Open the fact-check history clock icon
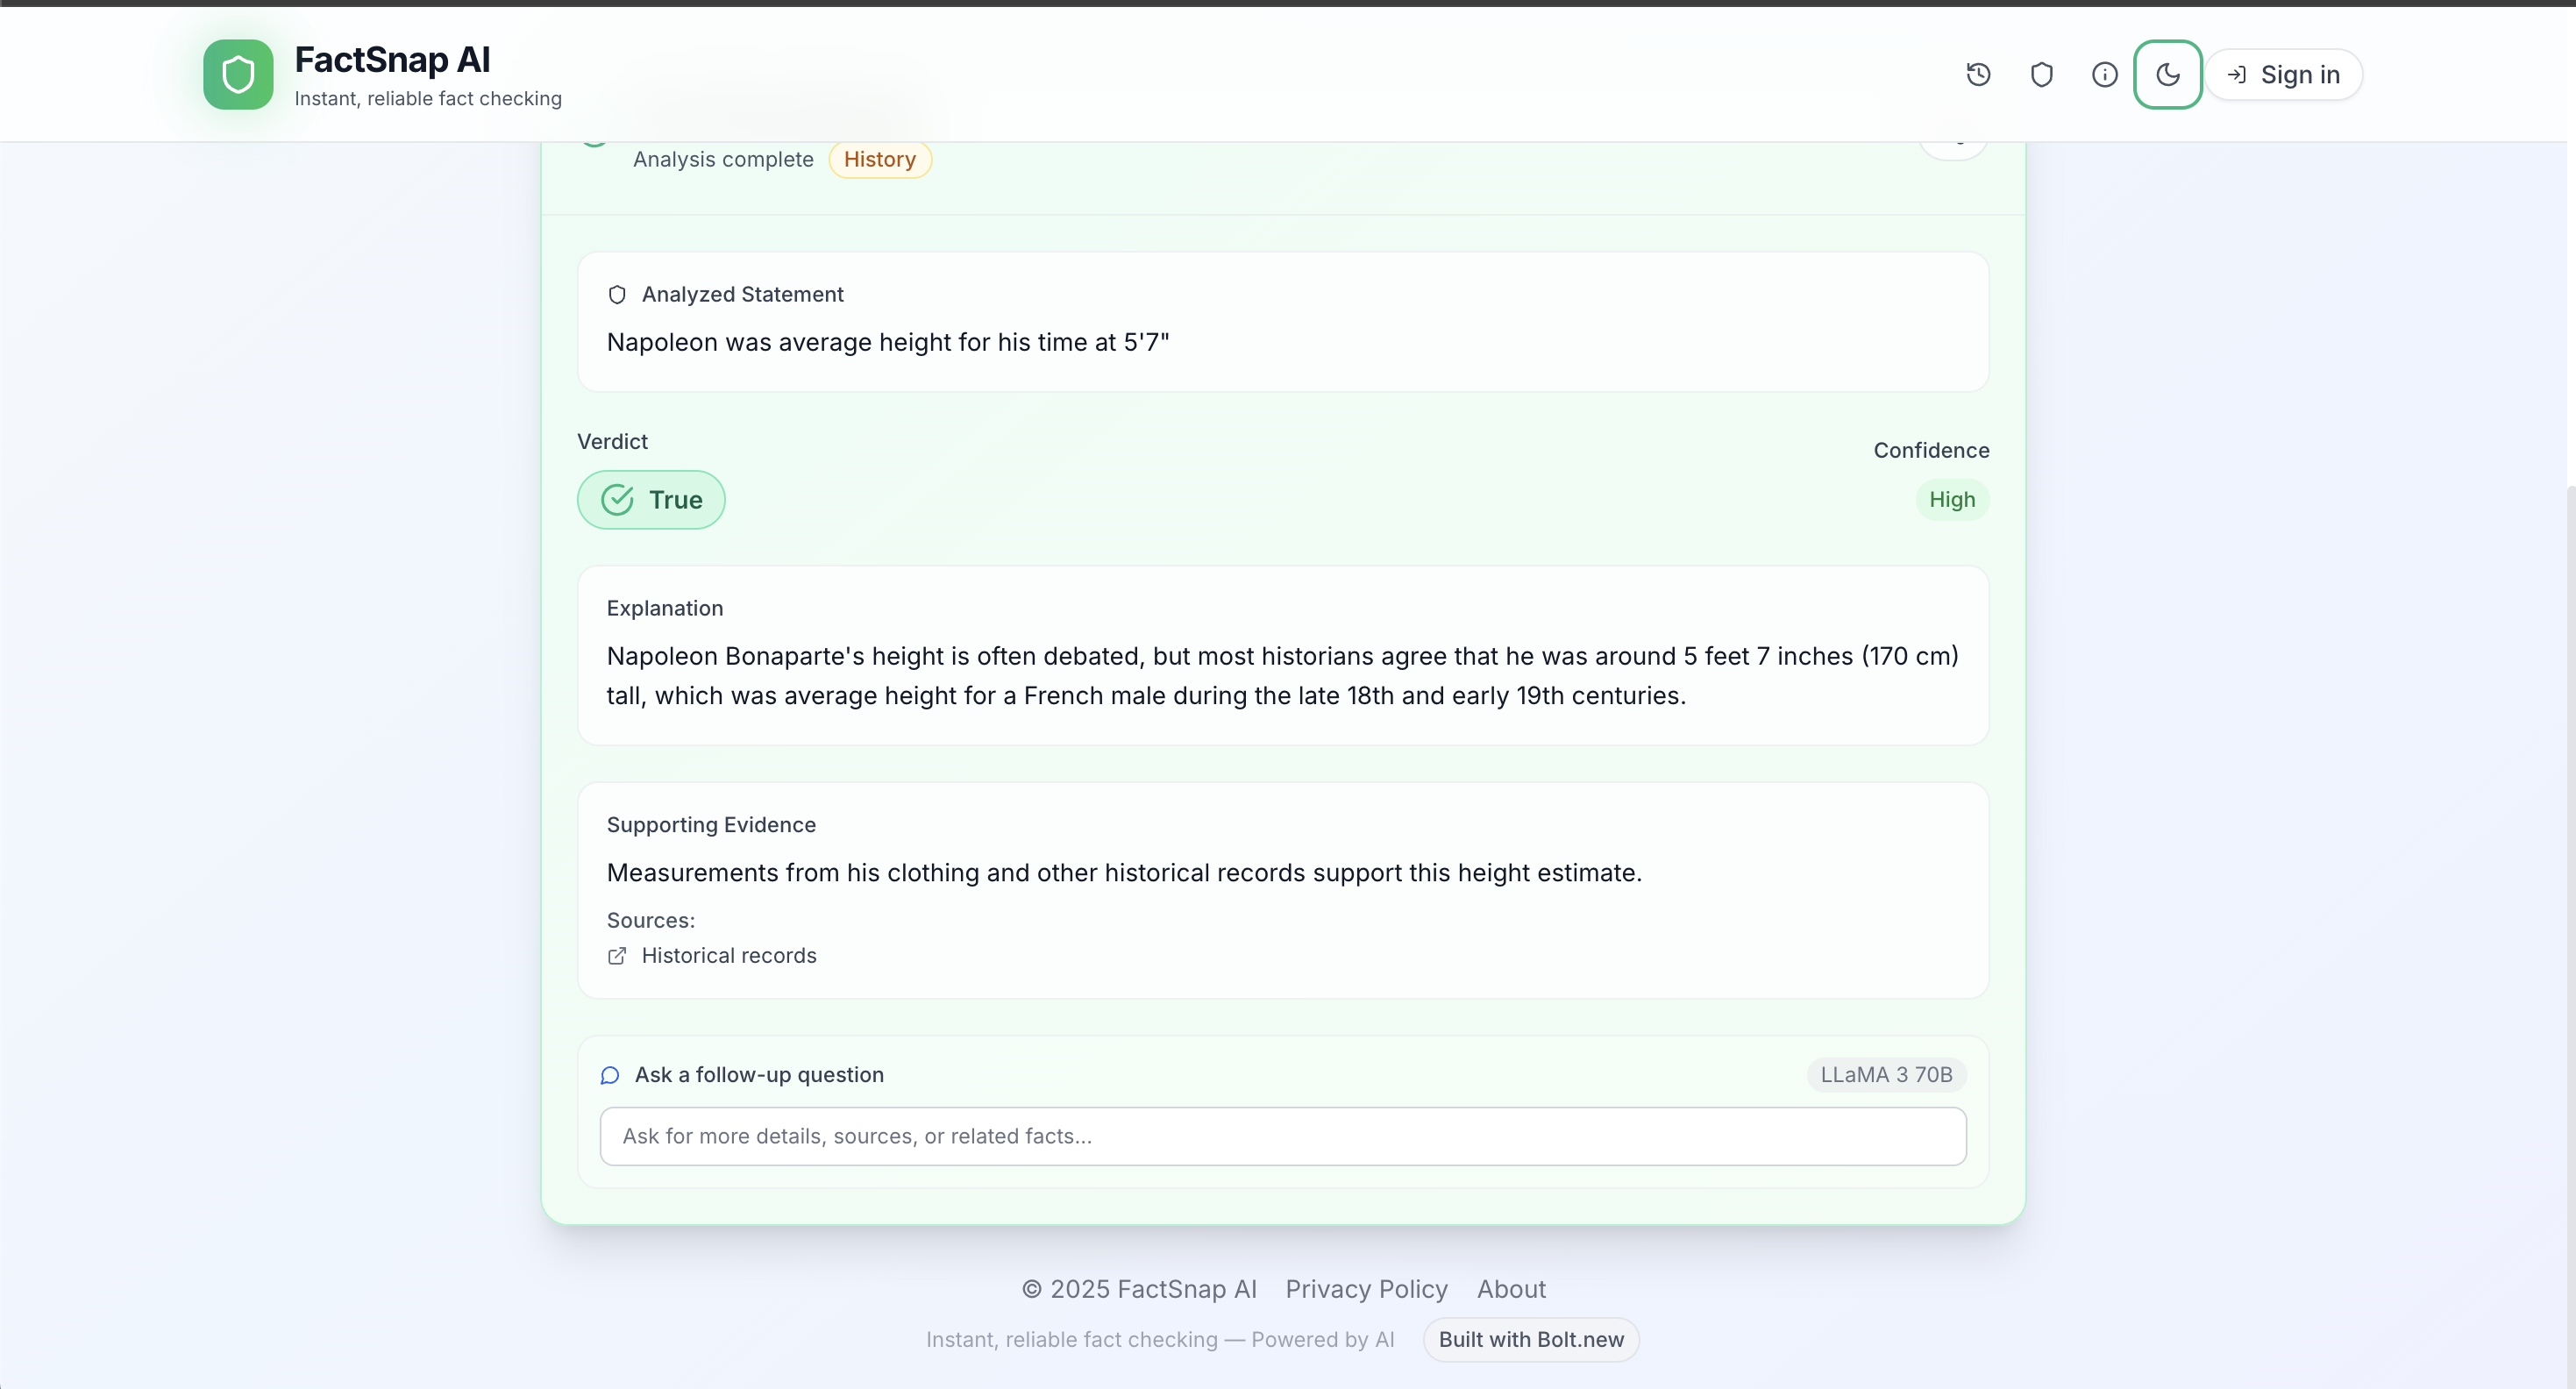This screenshot has height=1389, width=2576. (x=1978, y=75)
